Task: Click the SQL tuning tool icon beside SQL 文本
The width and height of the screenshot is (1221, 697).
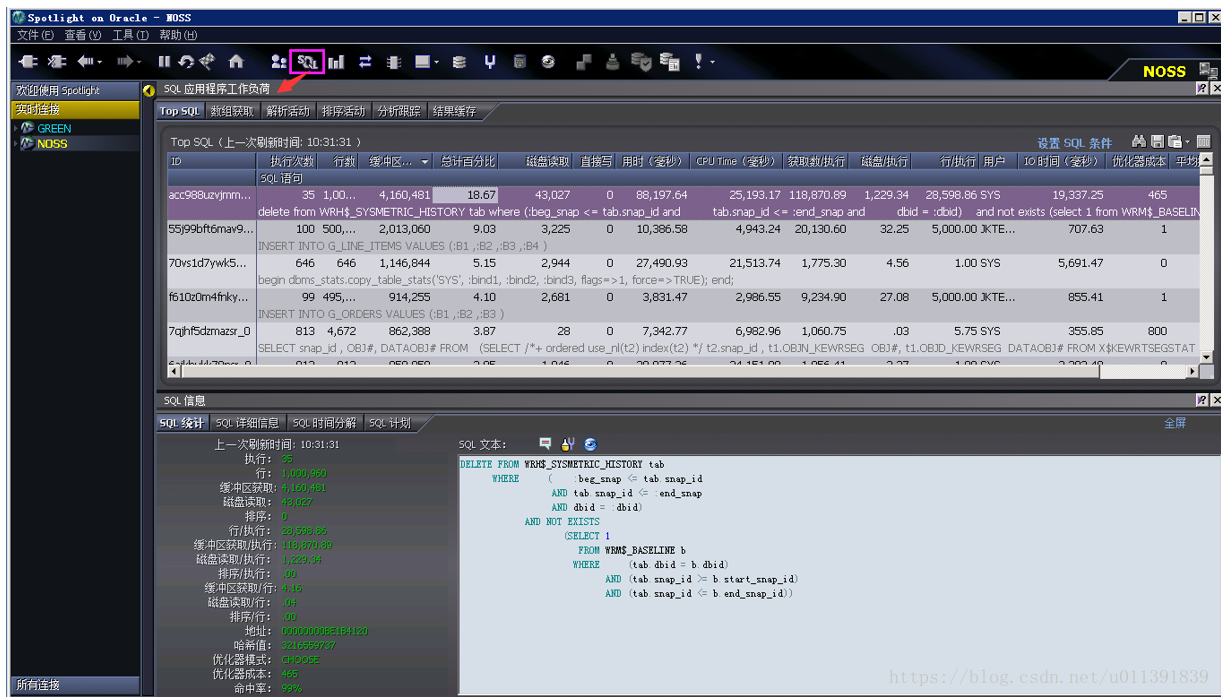Action: pyautogui.click(x=568, y=444)
